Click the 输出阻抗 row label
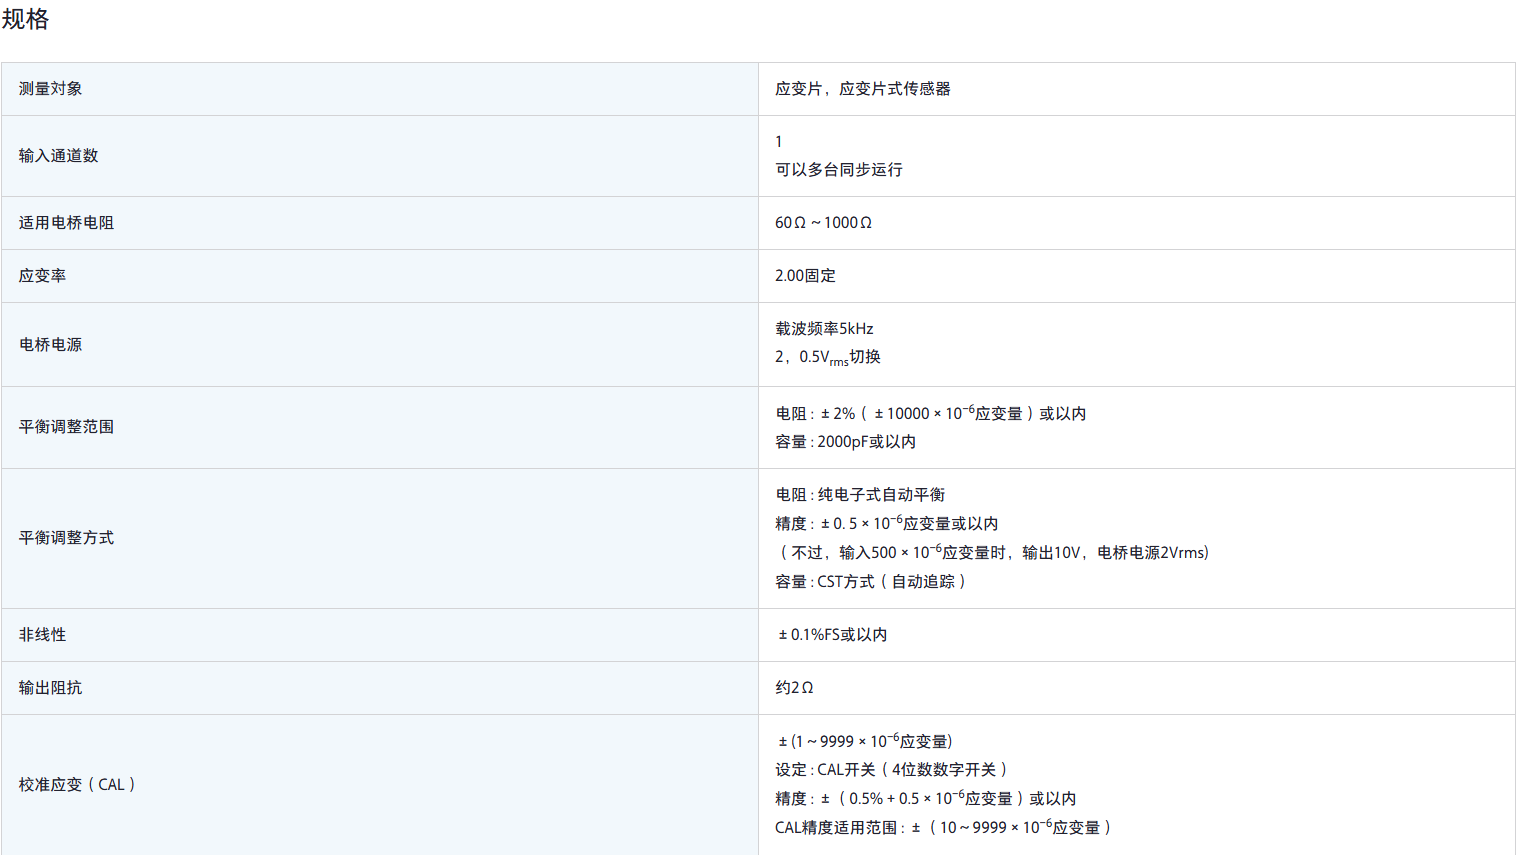The width and height of the screenshot is (1527, 855). pyautogui.click(x=50, y=688)
